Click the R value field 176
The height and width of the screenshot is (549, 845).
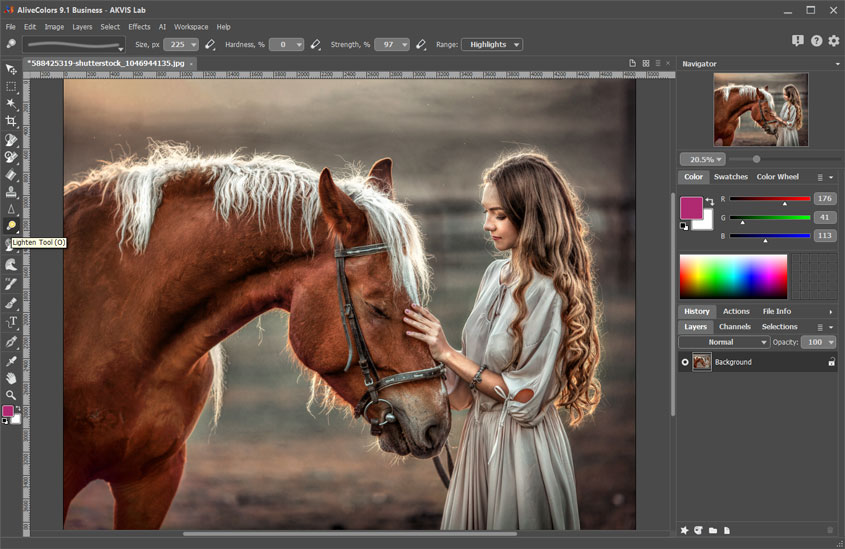point(825,199)
